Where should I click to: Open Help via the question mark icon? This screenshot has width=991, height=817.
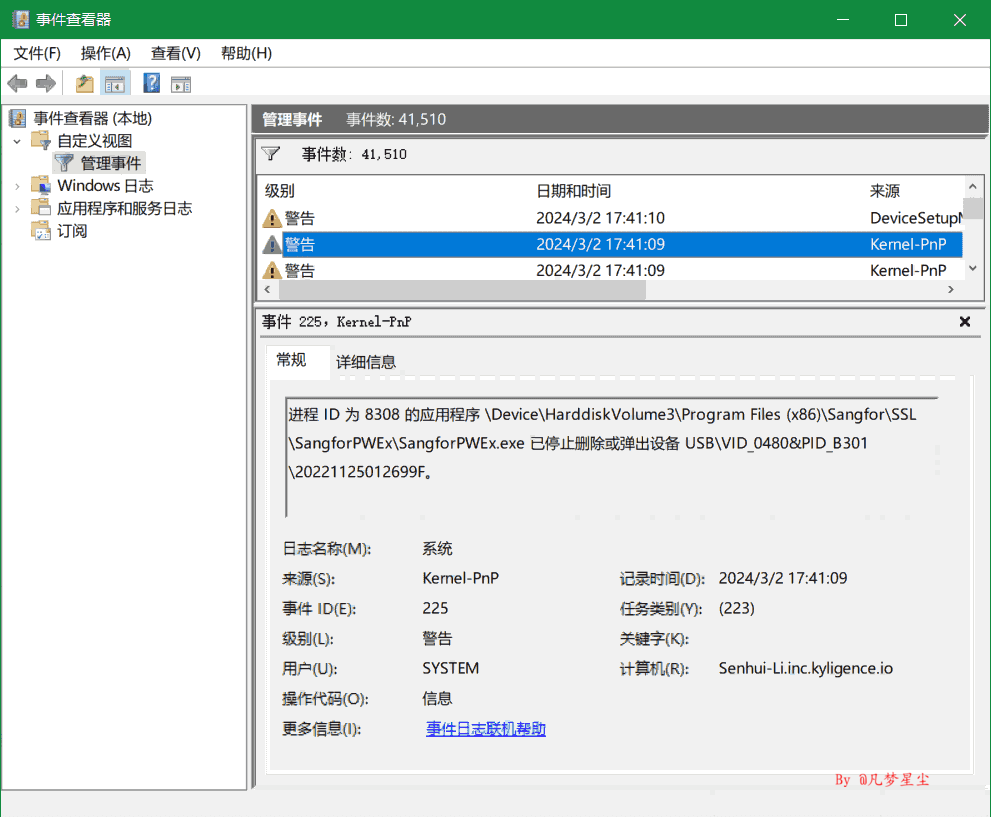pos(152,83)
